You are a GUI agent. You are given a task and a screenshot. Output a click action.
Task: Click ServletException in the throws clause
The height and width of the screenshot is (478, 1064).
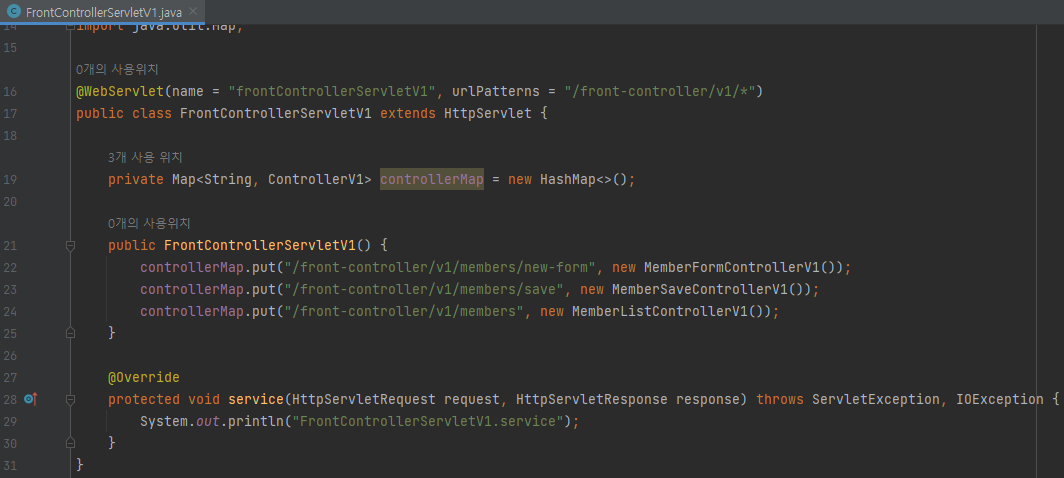pos(876,399)
